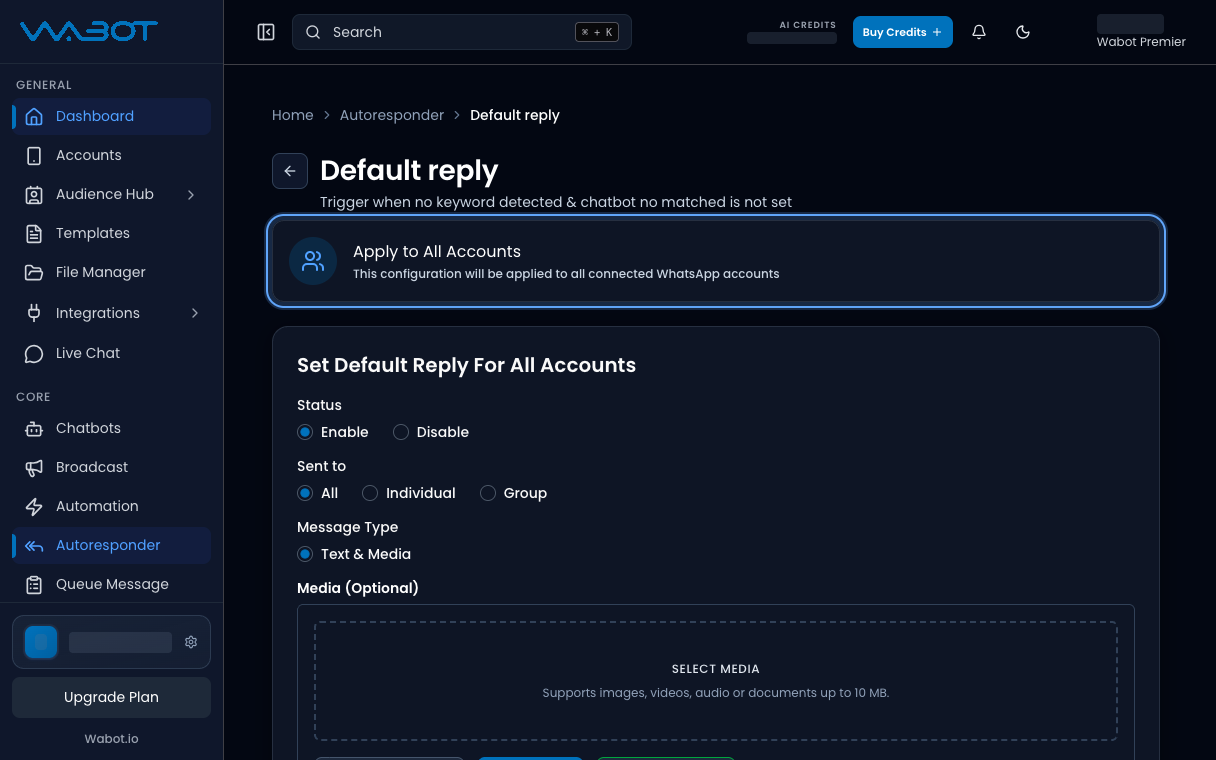The height and width of the screenshot is (760, 1216).
Task: Click the Automation lightning icon
Action: [34, 506]
